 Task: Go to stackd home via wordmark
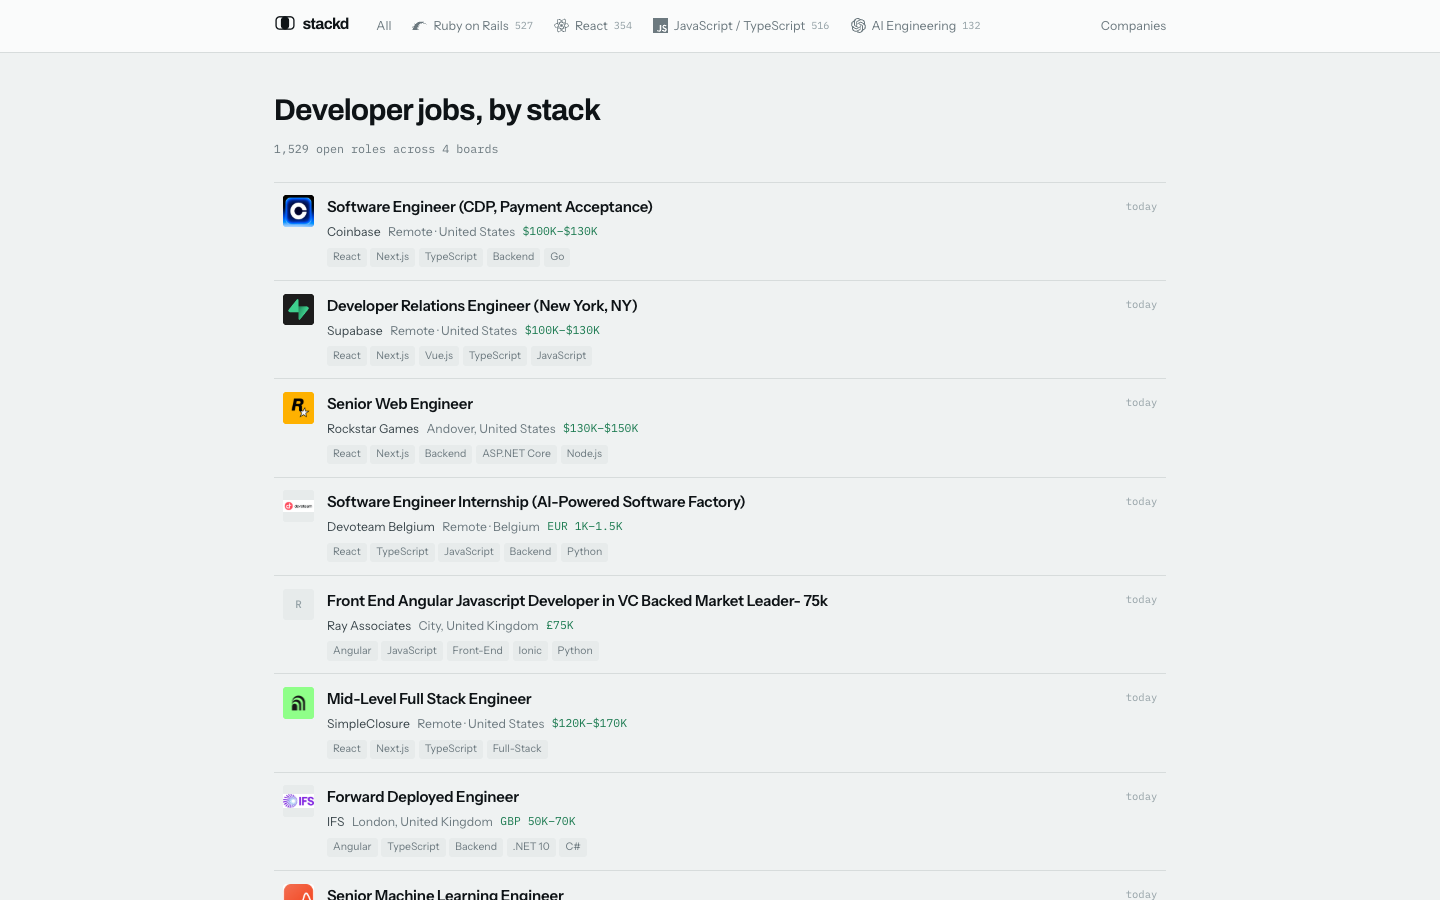[325, 24]
